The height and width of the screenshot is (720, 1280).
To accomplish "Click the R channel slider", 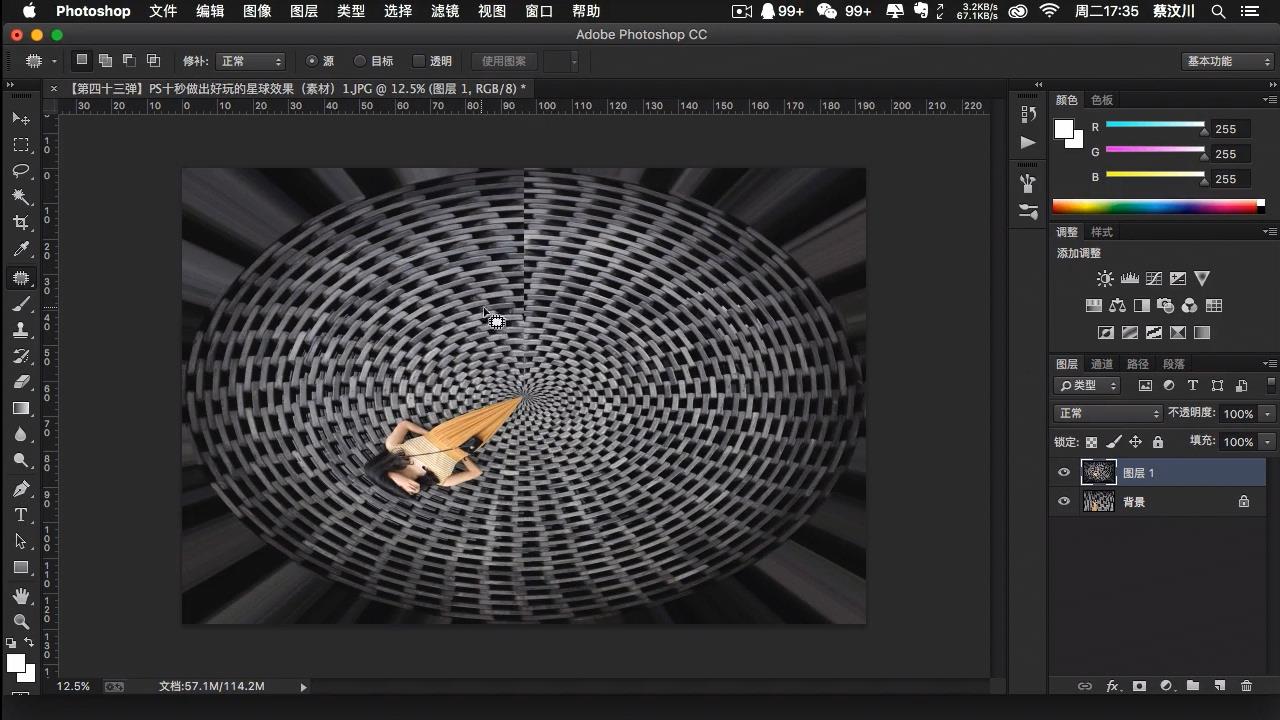I will pyautogui.click(x=1155, y=125).
